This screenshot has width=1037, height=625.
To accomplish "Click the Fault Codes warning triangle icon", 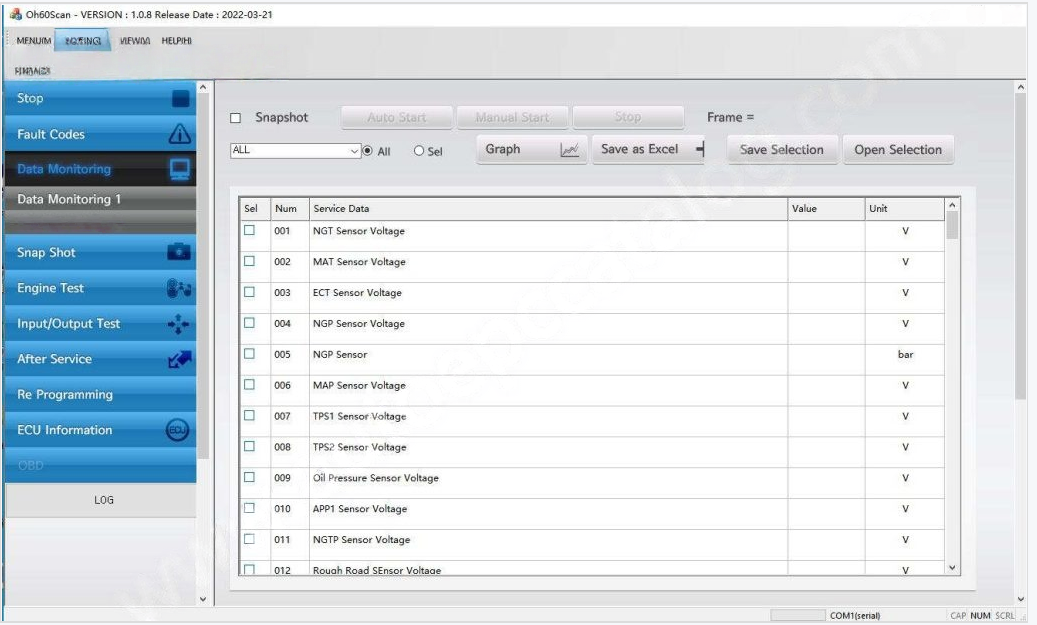I will pos(180,135).
